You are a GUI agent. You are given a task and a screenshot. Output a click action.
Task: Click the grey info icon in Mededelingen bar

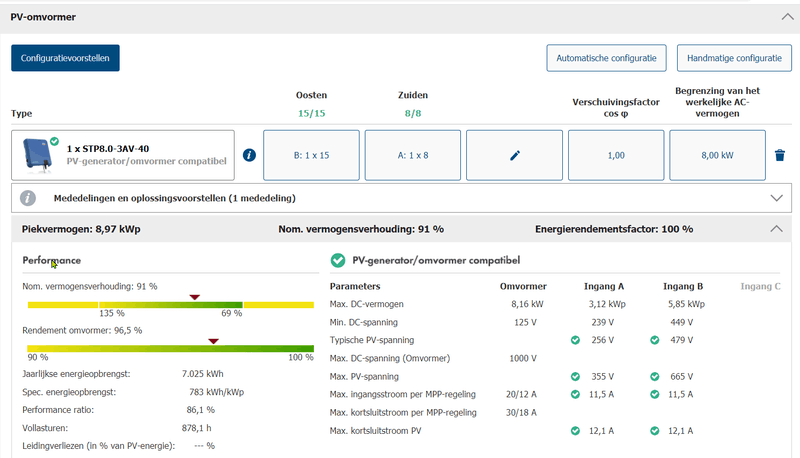pos(29,198)
